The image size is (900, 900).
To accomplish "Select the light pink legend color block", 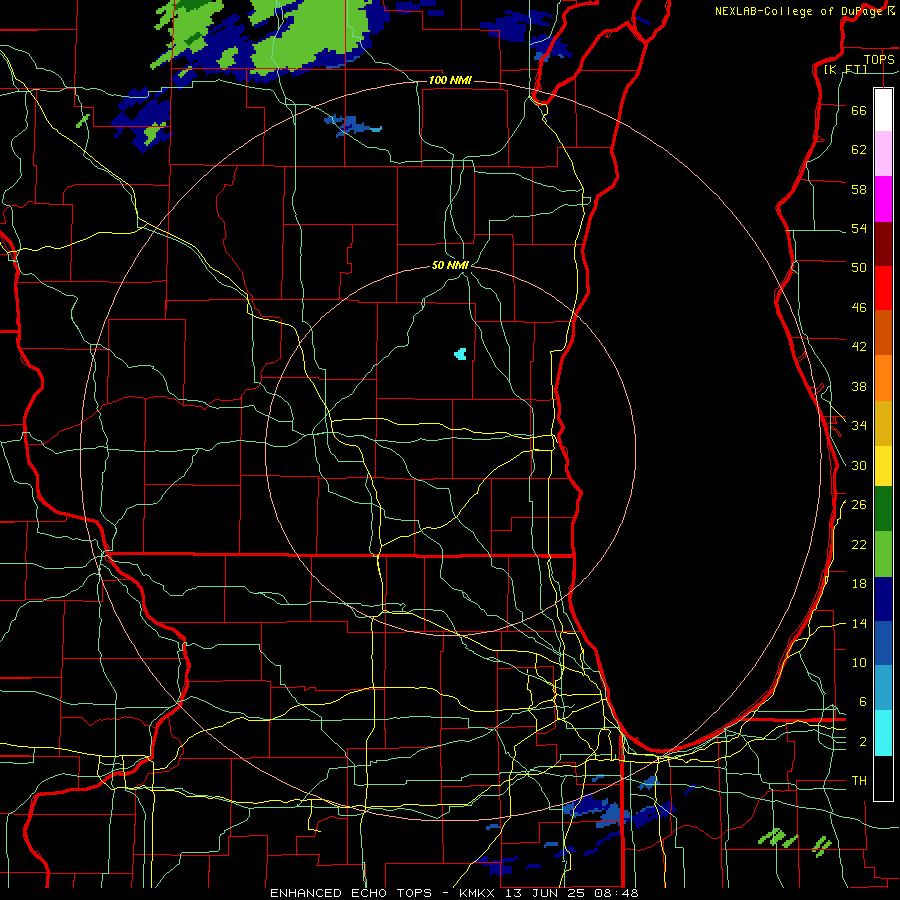I will 883,153.
